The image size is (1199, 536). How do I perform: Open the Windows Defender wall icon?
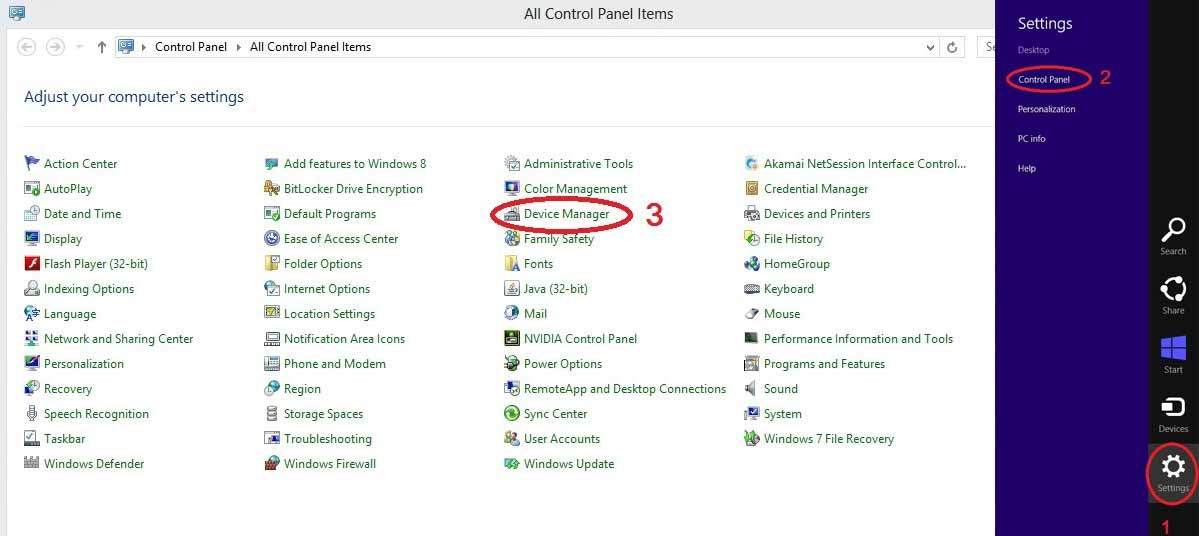click(x=31, y=463)
